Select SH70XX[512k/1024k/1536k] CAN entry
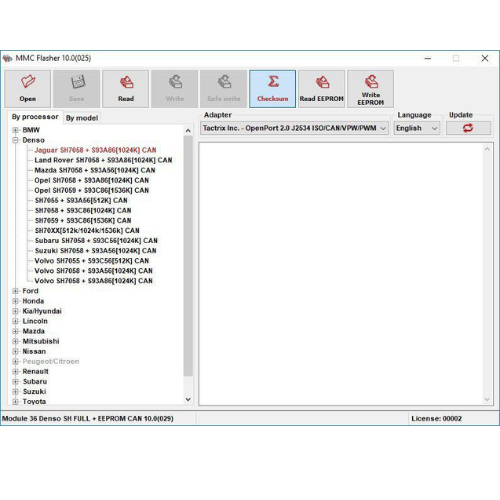This screenshot has width=500, height=500. 87,231
